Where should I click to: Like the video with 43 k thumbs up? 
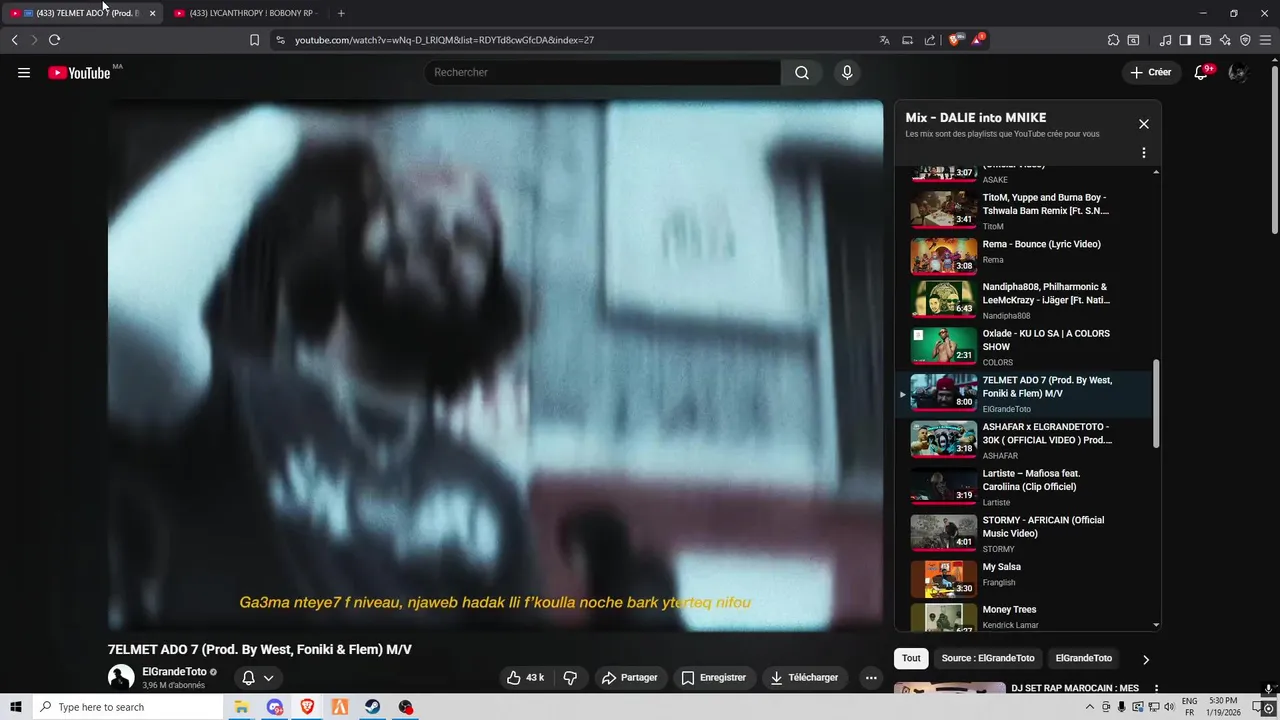526,677
